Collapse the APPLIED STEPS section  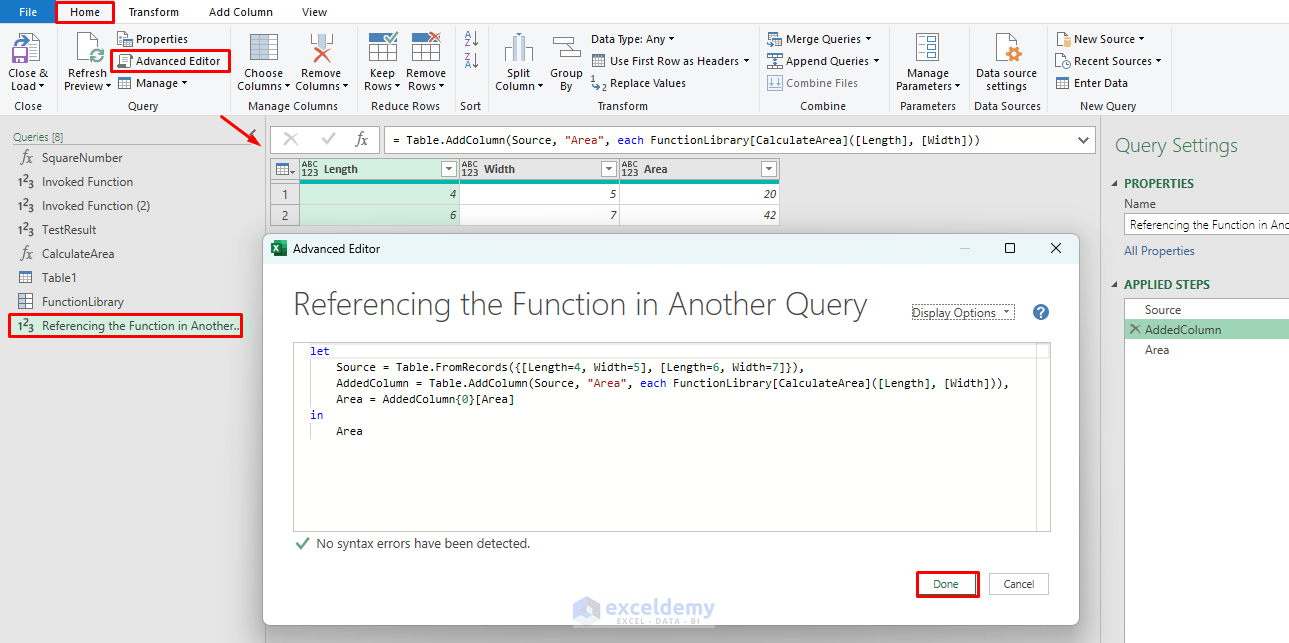[x=1116, y=285]
